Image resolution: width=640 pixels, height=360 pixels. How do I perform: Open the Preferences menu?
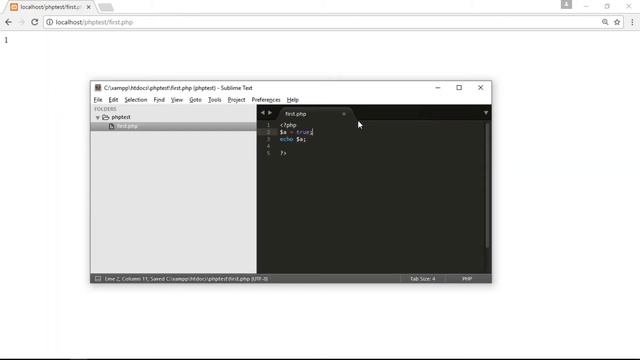[266, 100]
